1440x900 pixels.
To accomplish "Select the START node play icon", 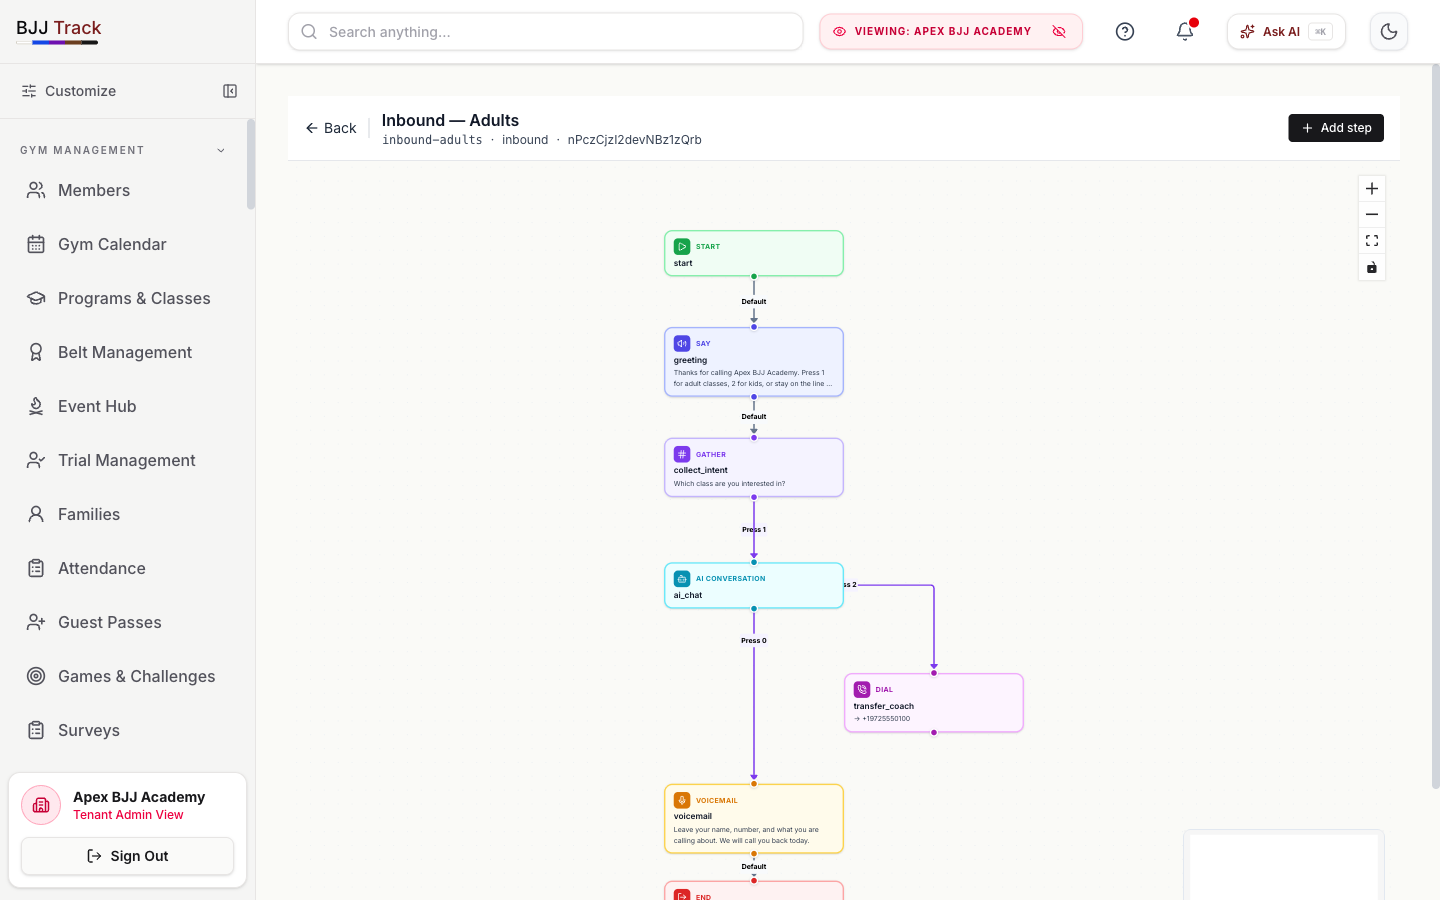I will 682,246.
